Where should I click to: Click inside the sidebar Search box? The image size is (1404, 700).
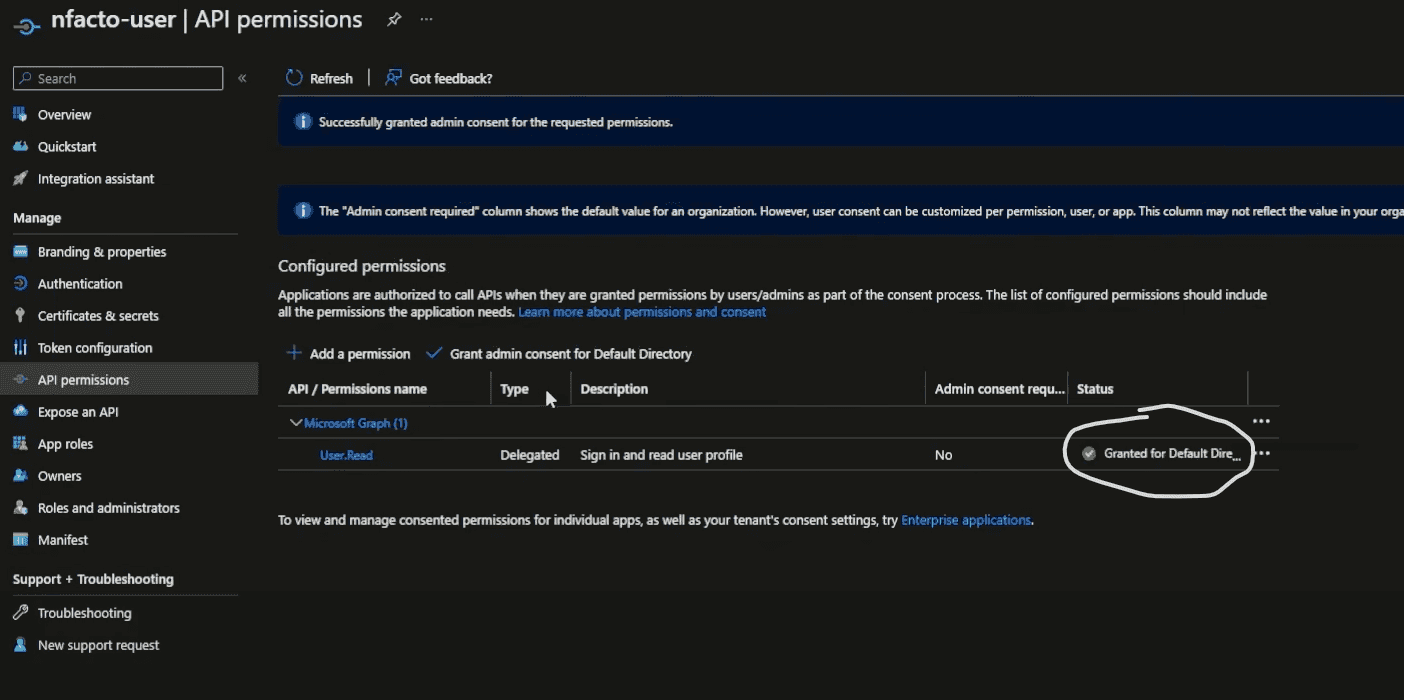117,77
